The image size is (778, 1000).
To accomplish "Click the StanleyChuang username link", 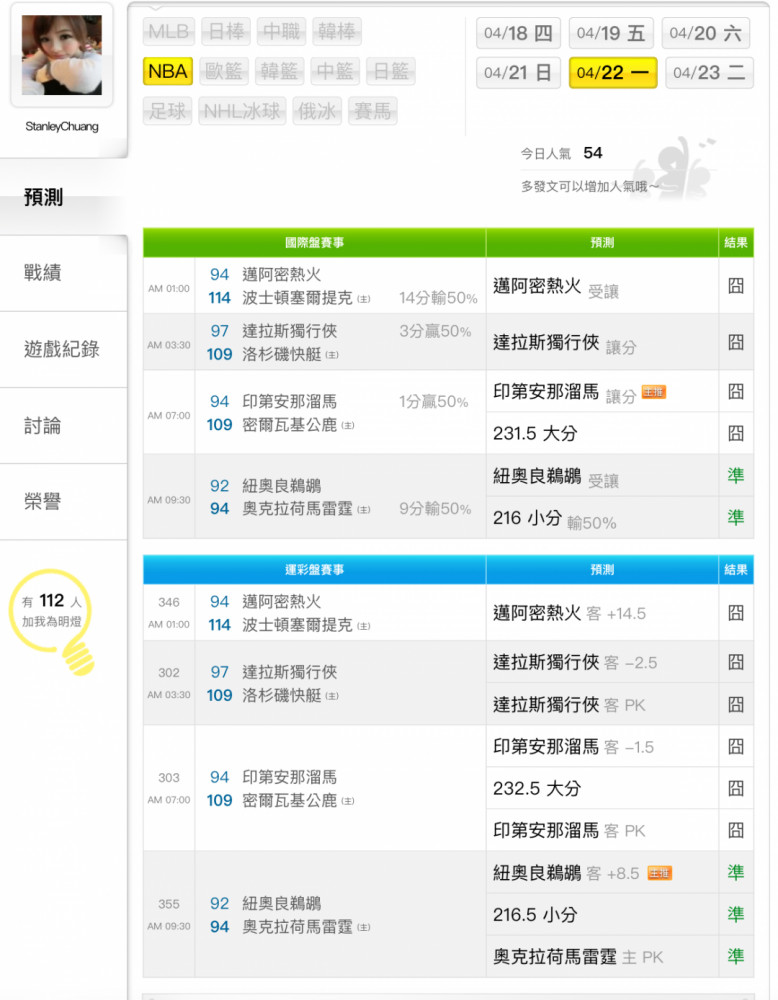I will [x=62, y=126].
